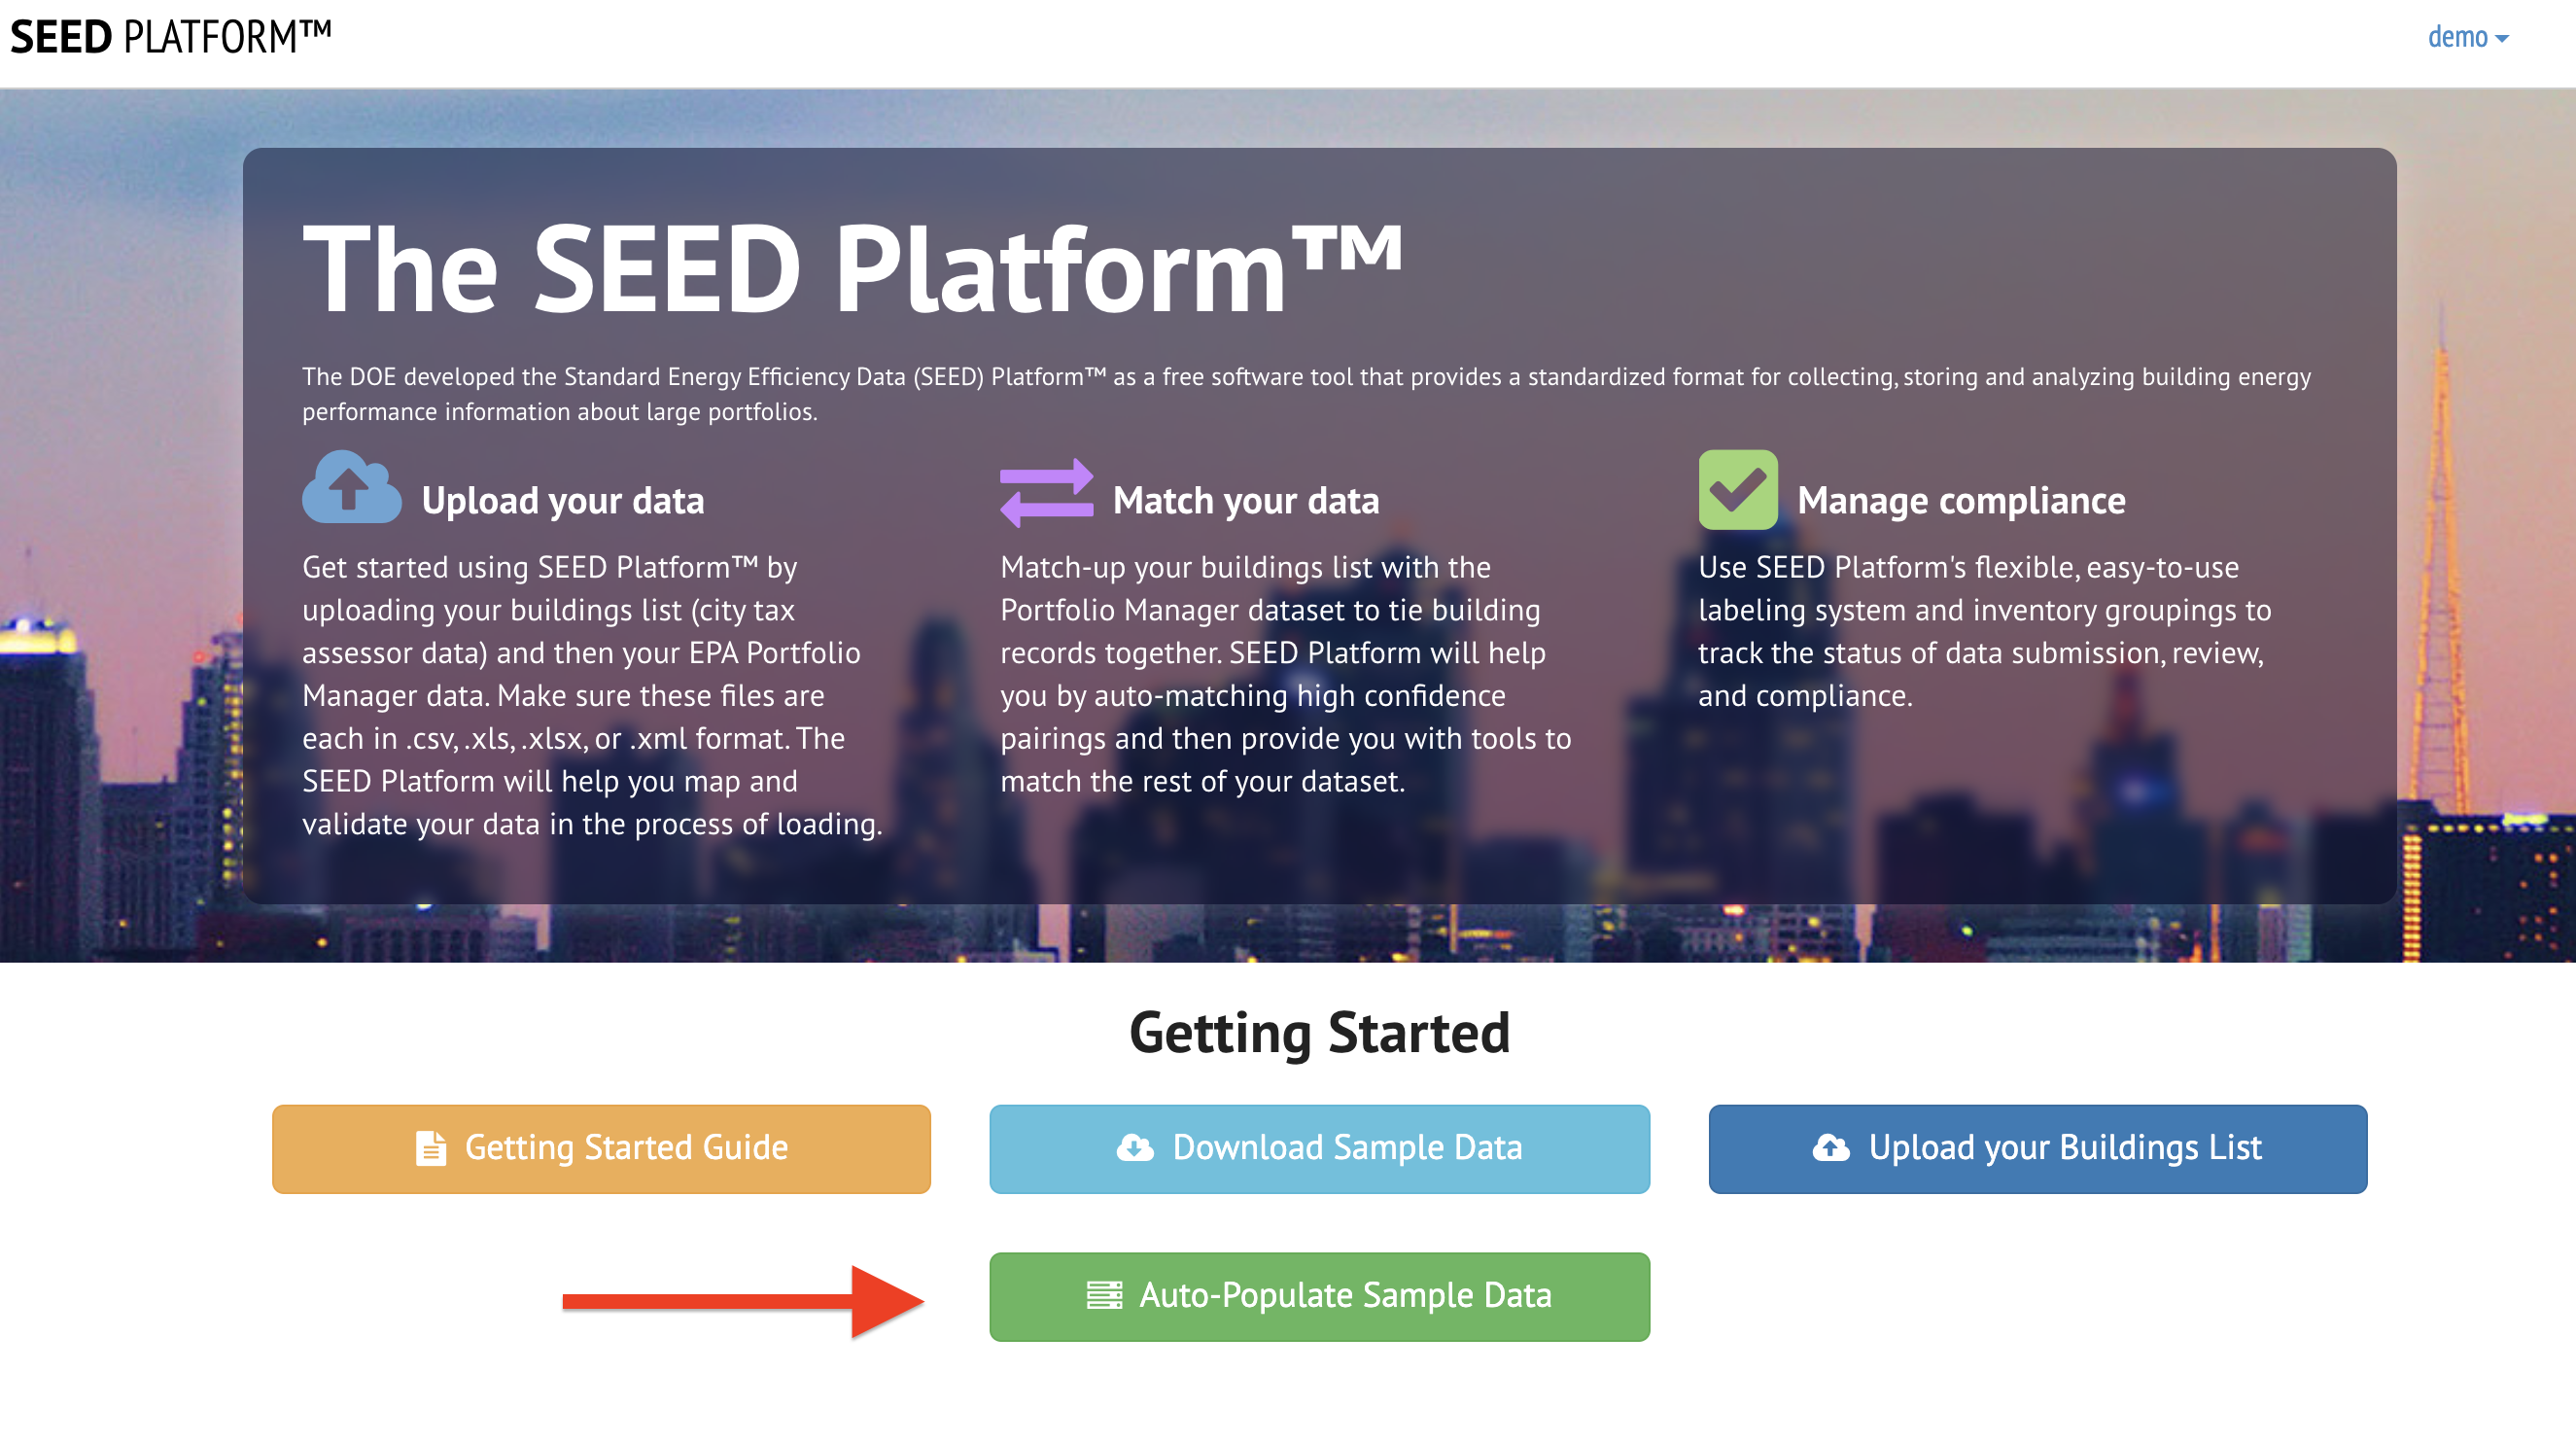Viewport: 2576px width, 1443px height.
Task: Click the green checkmark icon beside Manage compliance
Action: point(1740,491)
